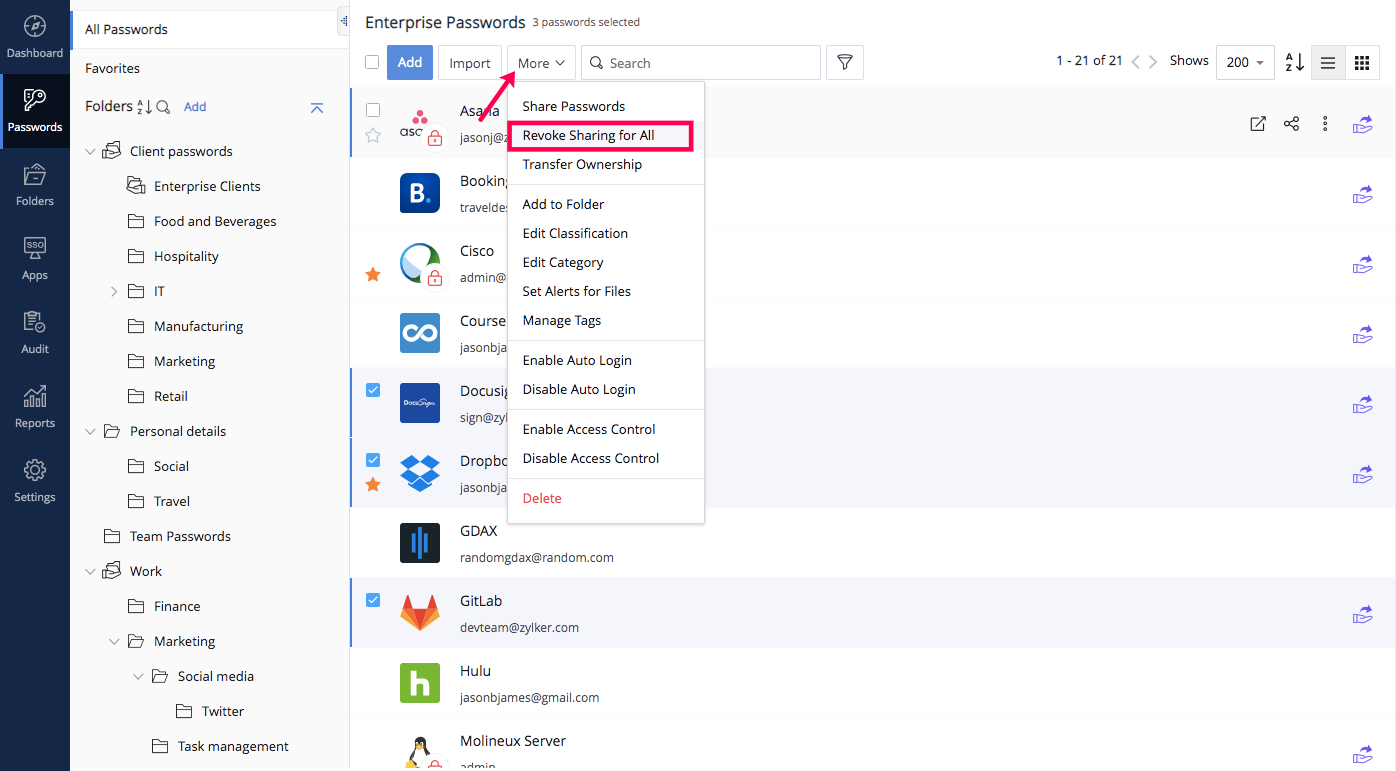Viewport: 1396px width, 771px height.
Task: Click Delete in the More menu
Action: click(606, 498)
